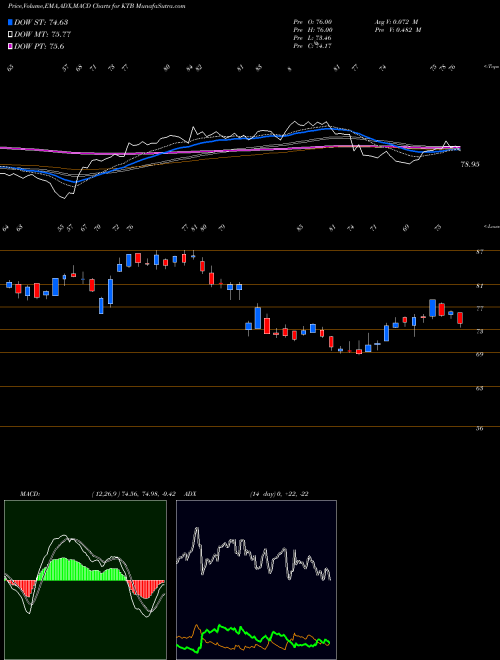Image resolution: width=500 pixels, height=660 pixels.
Task: Click the ADX panel label
Action: coord(191,494)
